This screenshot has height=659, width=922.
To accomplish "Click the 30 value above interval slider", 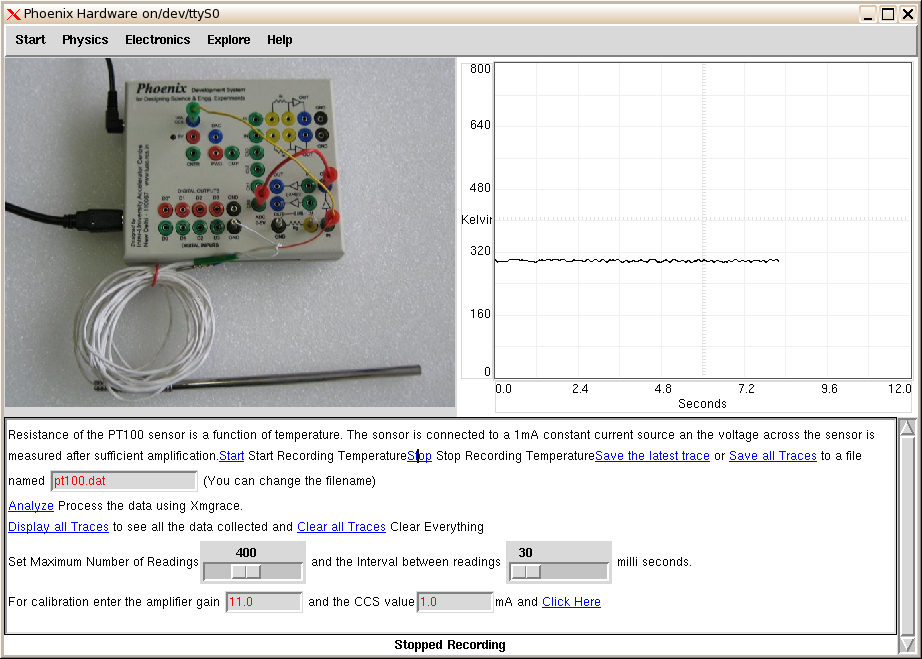I will pos(525,553).
